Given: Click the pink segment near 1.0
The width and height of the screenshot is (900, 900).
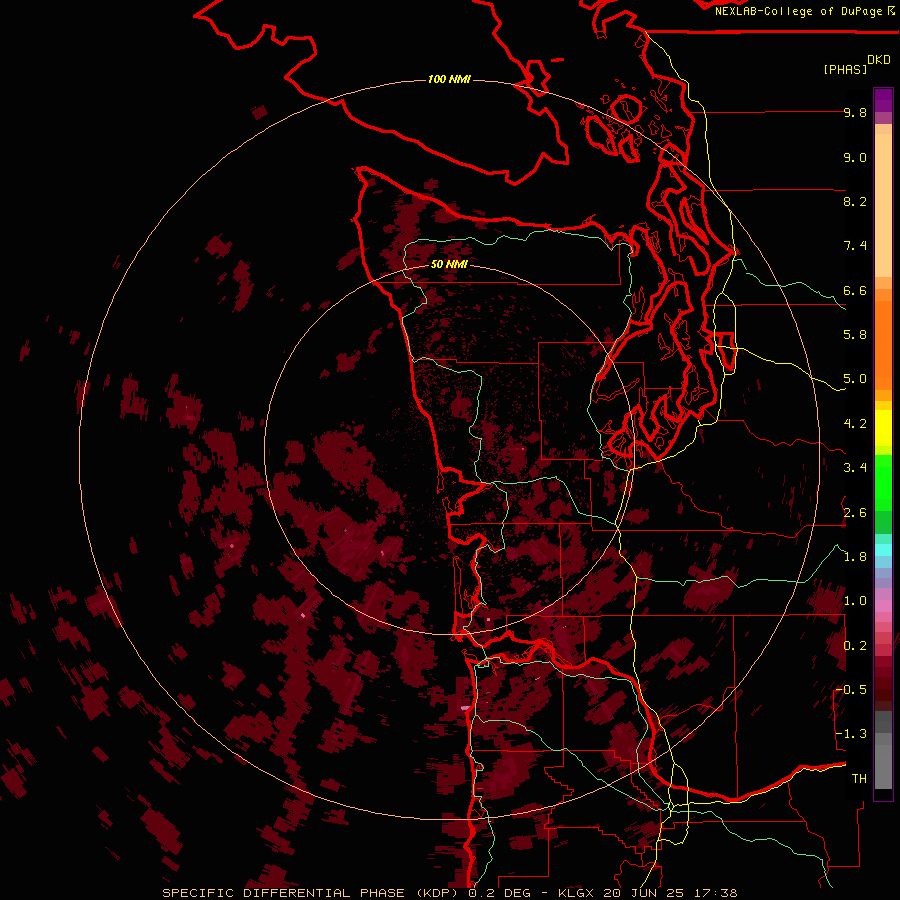Looking at the screenshot, I should (883, 606).
